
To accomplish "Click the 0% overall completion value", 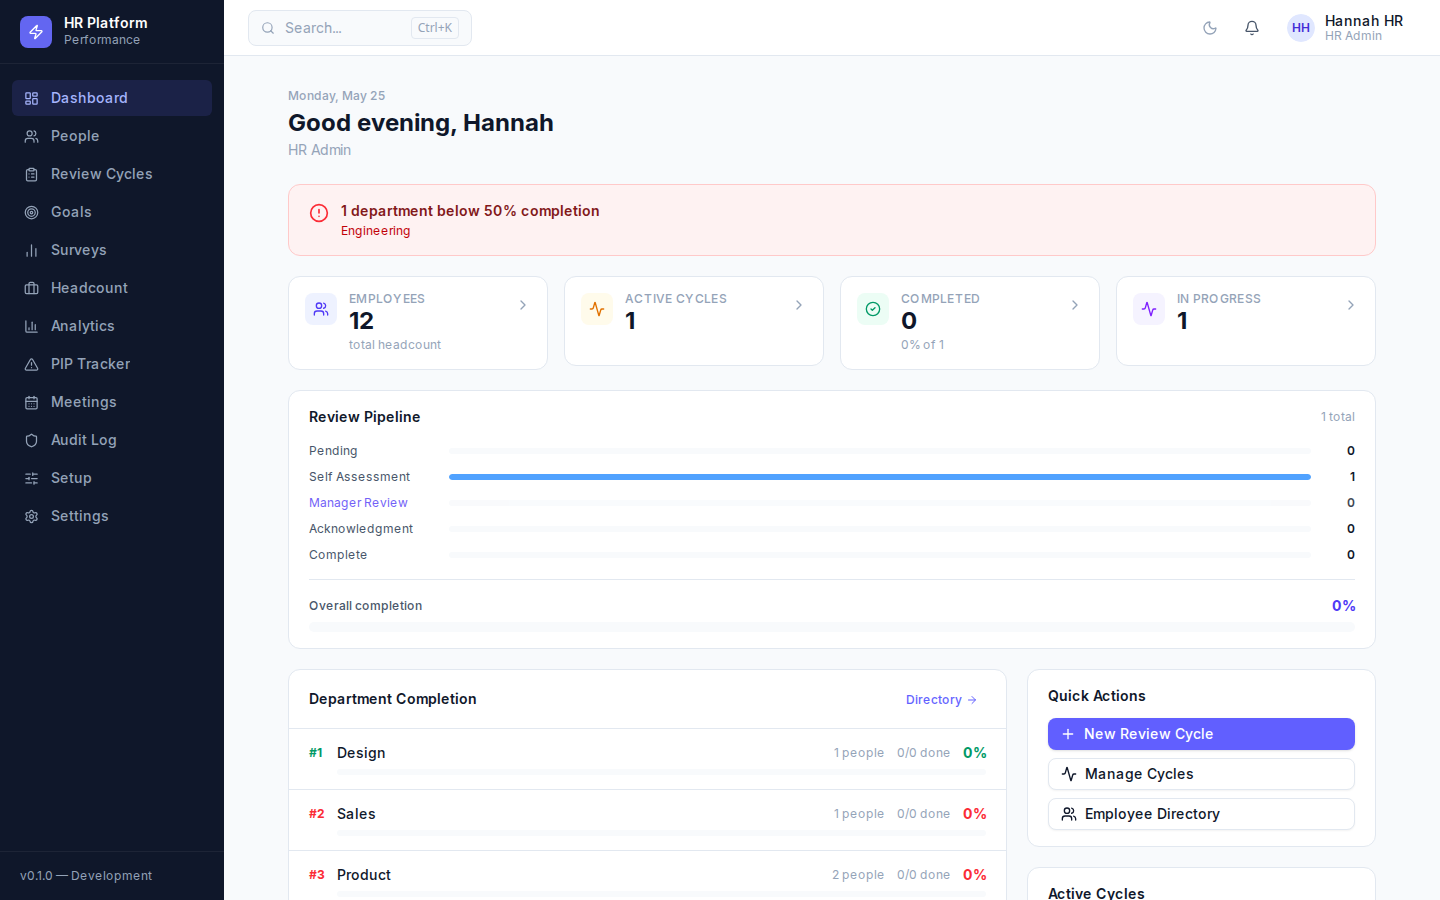I will (x=1344, y=606).
